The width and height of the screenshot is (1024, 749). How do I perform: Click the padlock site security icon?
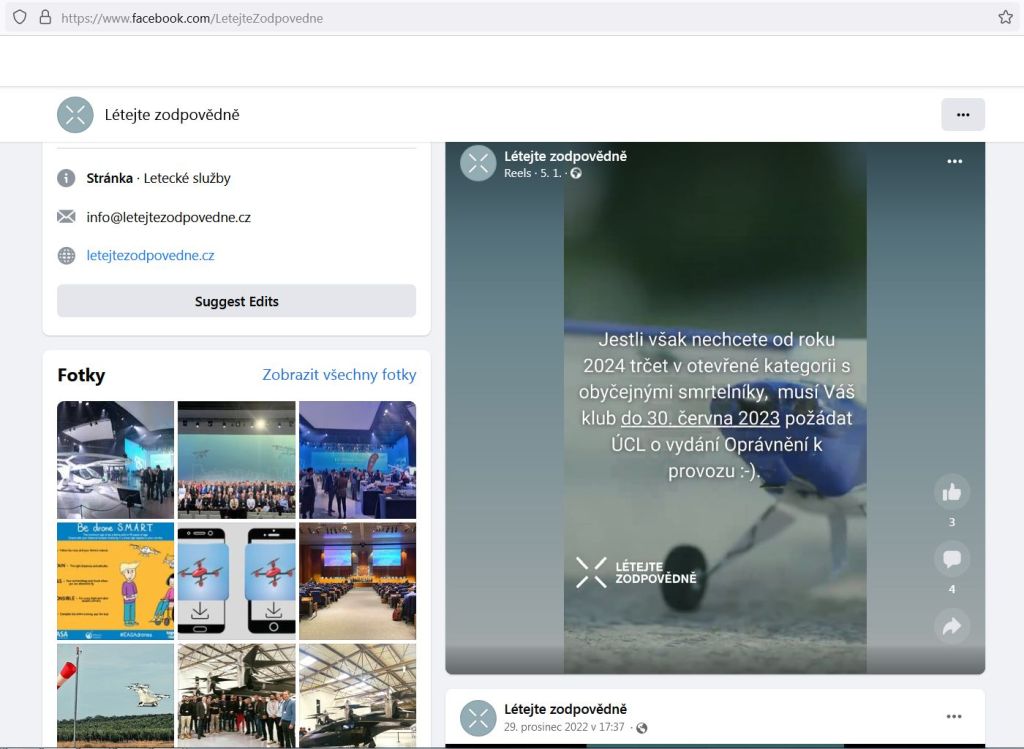(44, 17)
